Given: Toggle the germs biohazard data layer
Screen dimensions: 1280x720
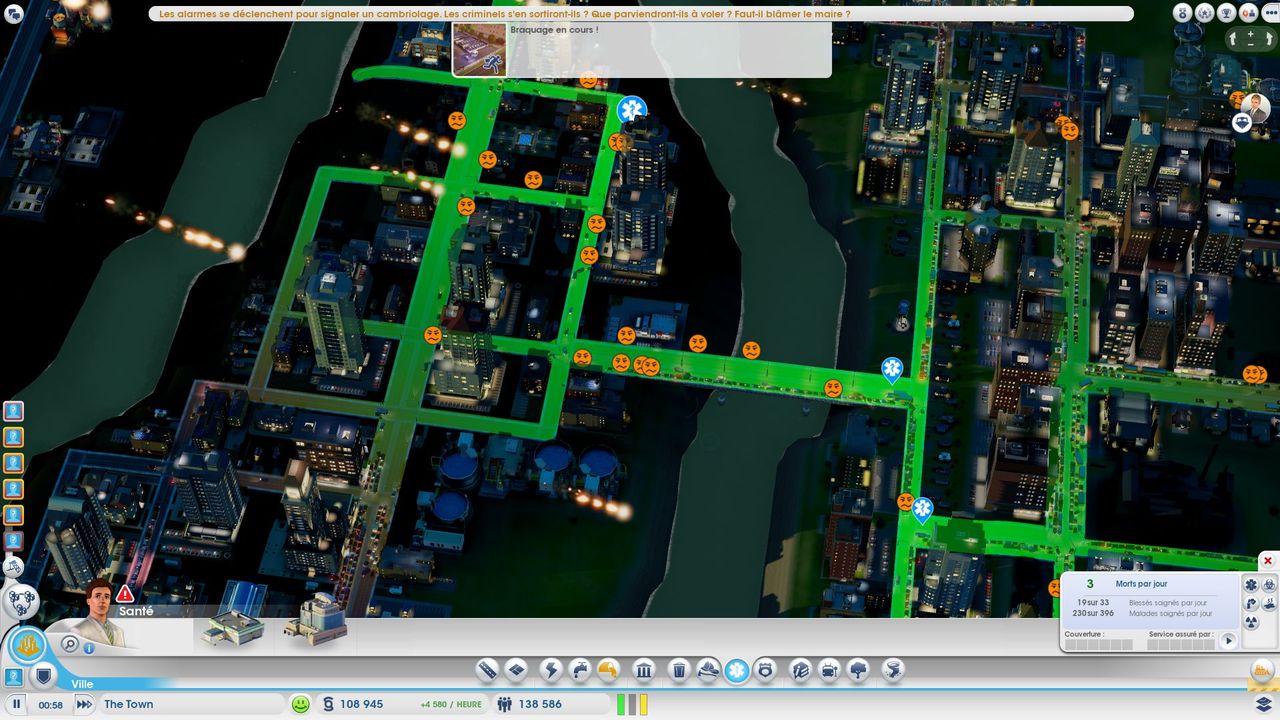Looking at the screenshot, I should 1268,584.
